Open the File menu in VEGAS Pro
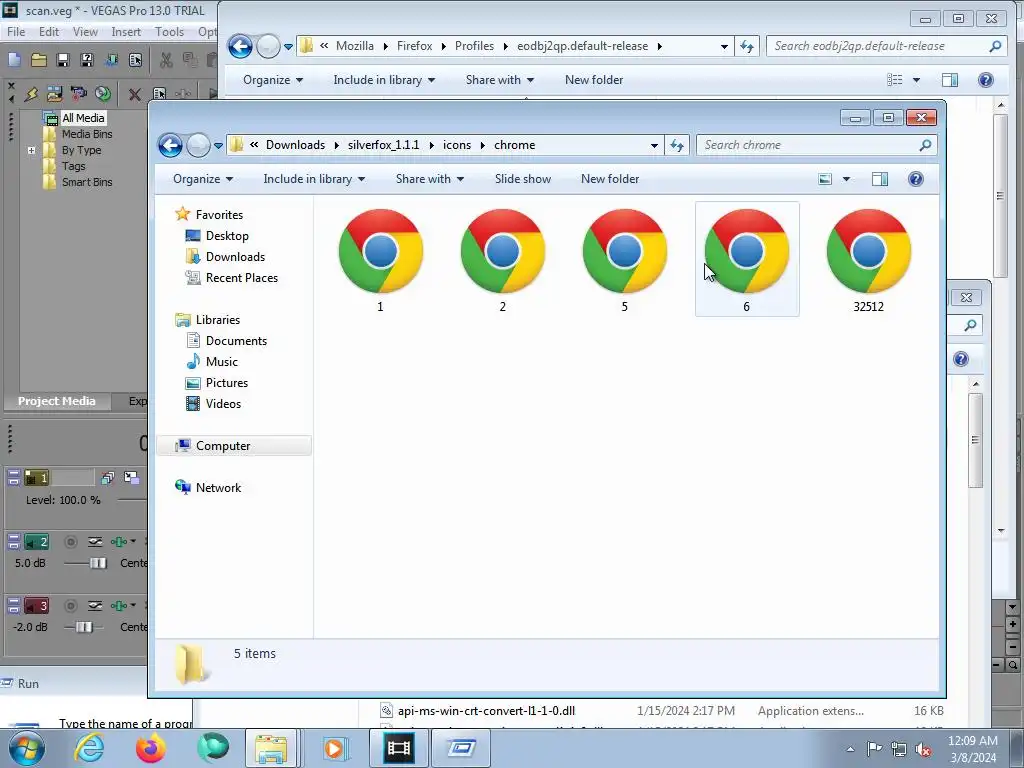Image resolution: width=1024 pixels, height=768 pixels. click(x=16, y=31)
